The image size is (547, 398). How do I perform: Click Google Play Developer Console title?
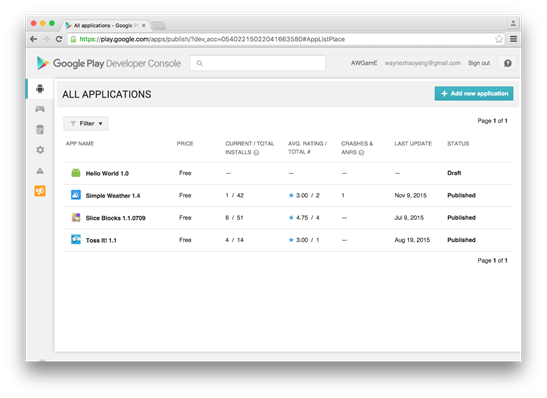(117, 63)
